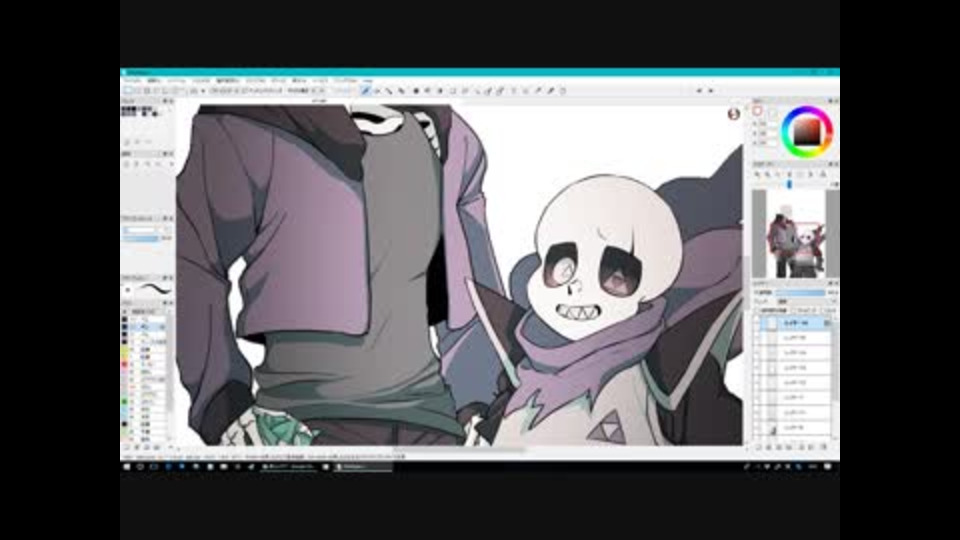The width and height of the screenshot is (960, 540).
Task: Select the Move tool in toolbar
Action: click(402, 91)
